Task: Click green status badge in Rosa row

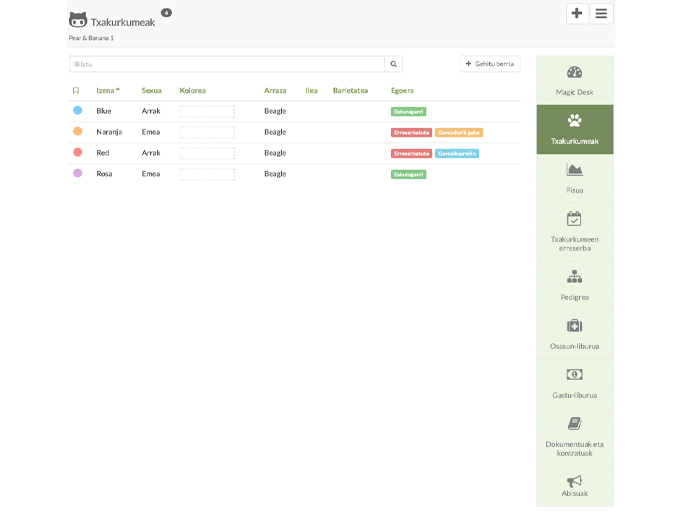Action: coord(408,174)
